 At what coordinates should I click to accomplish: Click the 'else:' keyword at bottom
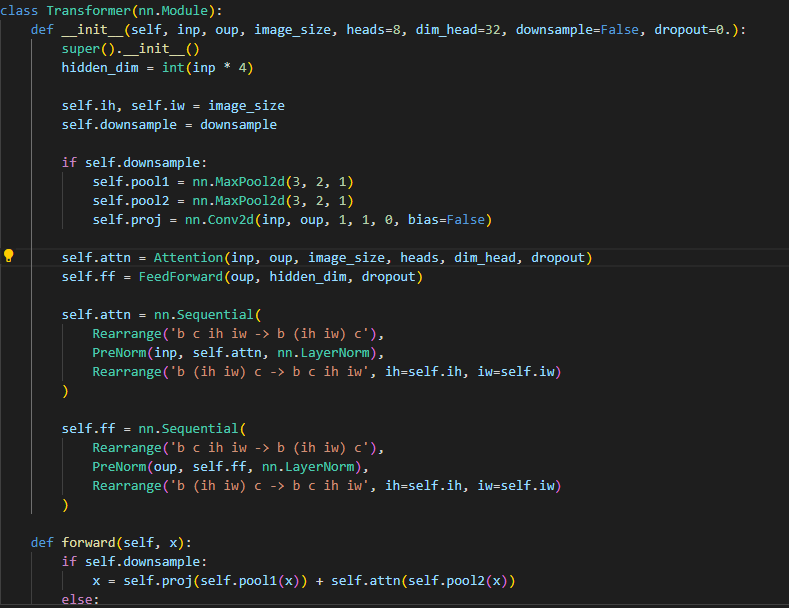click(x=81, y=599)
